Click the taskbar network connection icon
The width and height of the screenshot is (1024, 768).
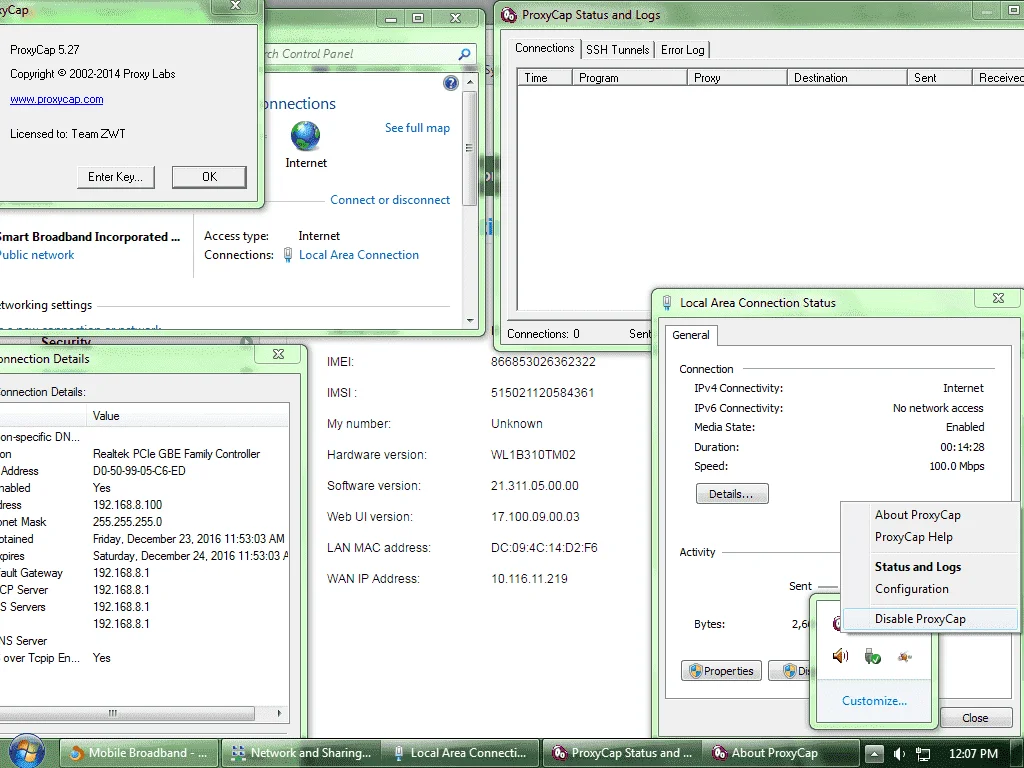click(x=923, y=754)
